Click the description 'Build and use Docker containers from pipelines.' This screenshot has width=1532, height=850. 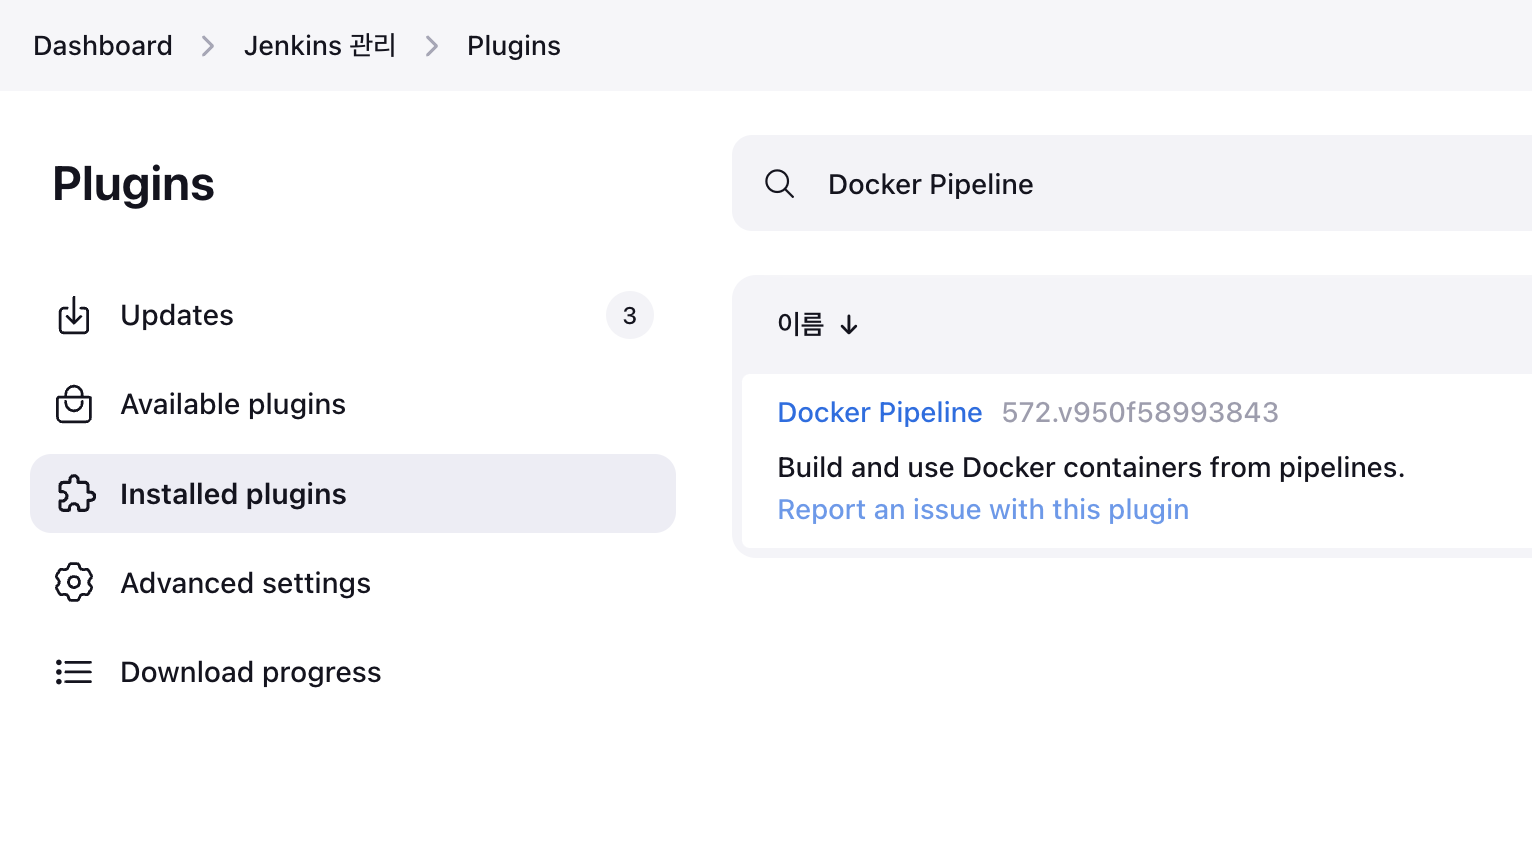pos(1091,467)
